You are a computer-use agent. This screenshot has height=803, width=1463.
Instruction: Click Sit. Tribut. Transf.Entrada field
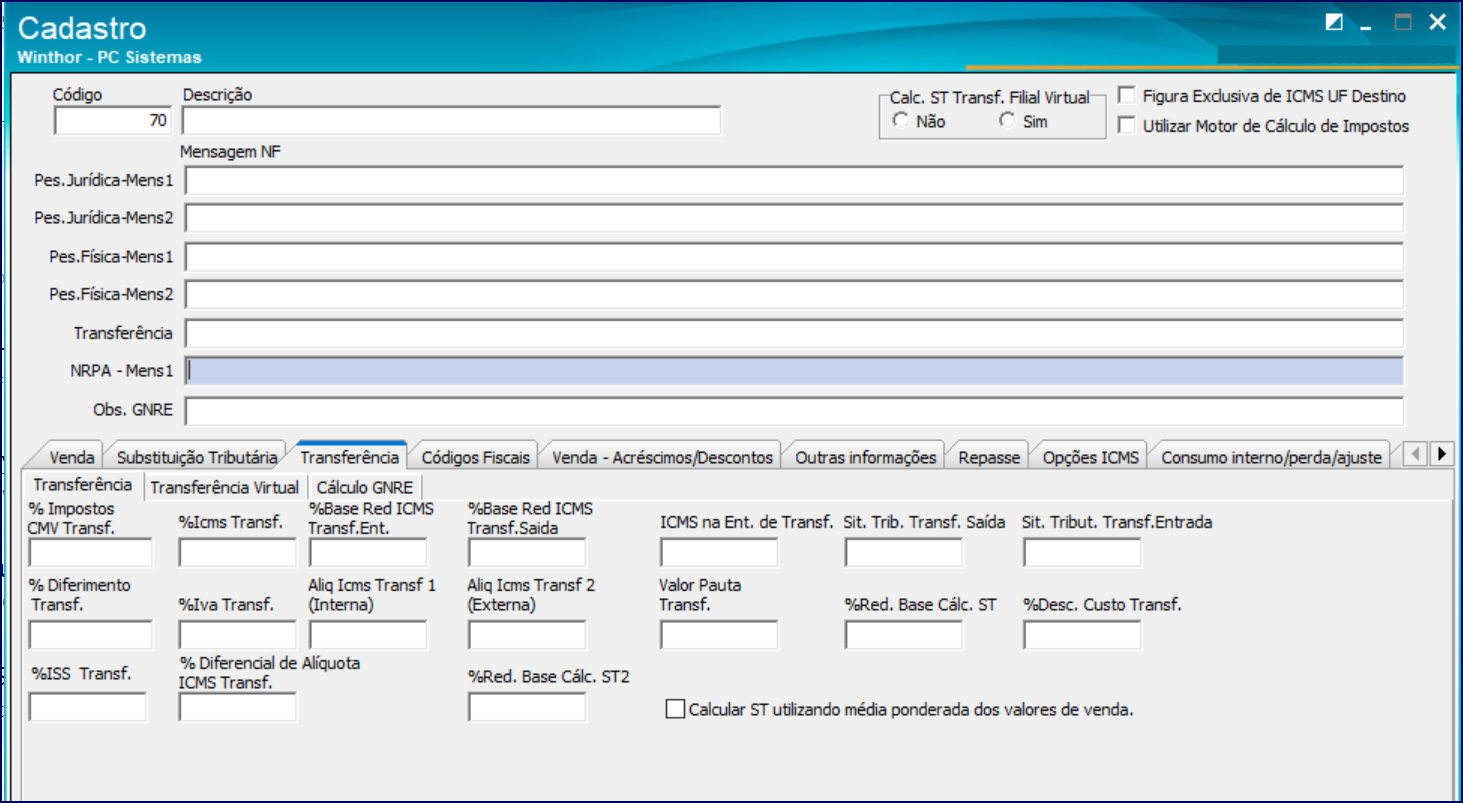(1082, 552)
